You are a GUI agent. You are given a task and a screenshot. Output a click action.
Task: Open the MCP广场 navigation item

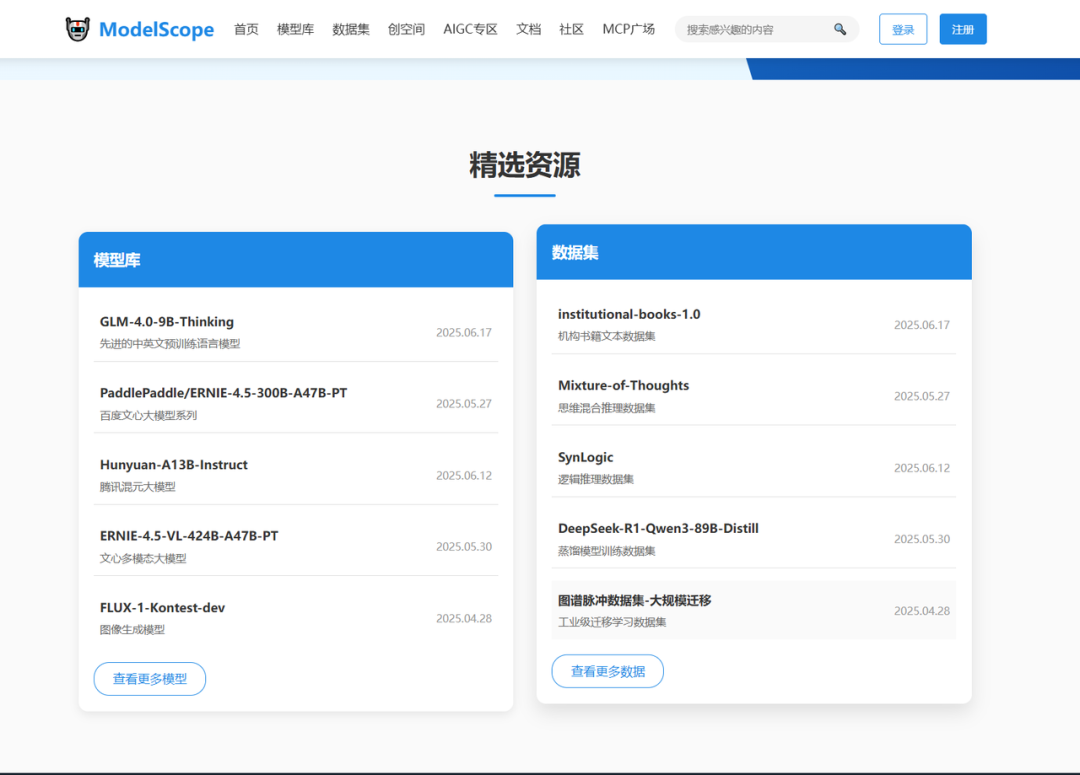pos(628,29)
